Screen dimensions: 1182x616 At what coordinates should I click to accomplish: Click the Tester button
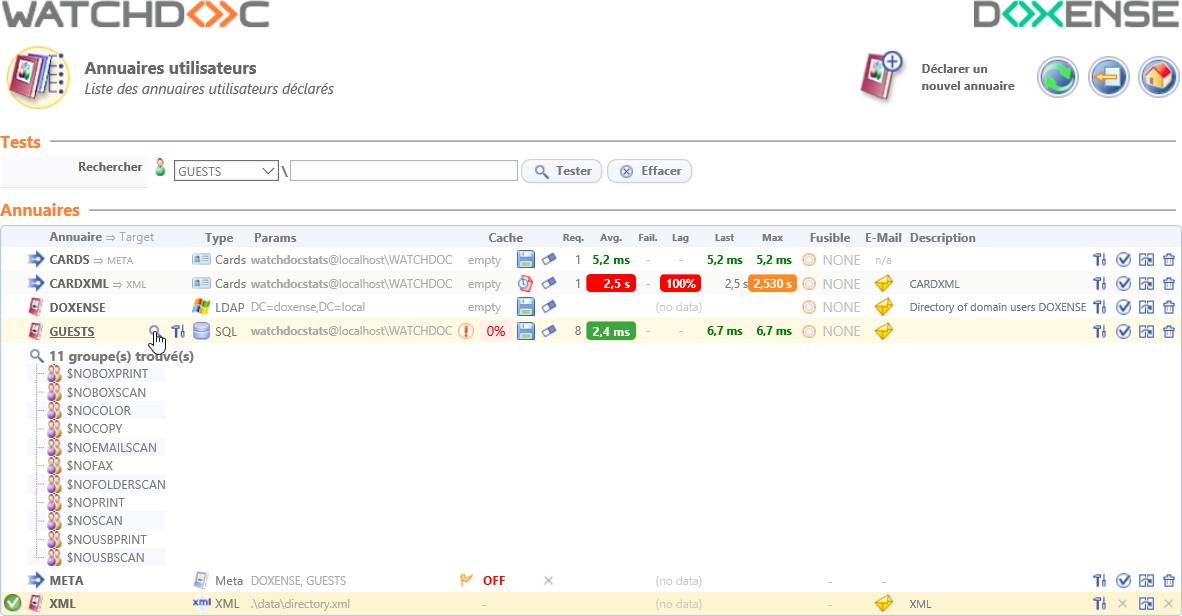coord(562,171)
